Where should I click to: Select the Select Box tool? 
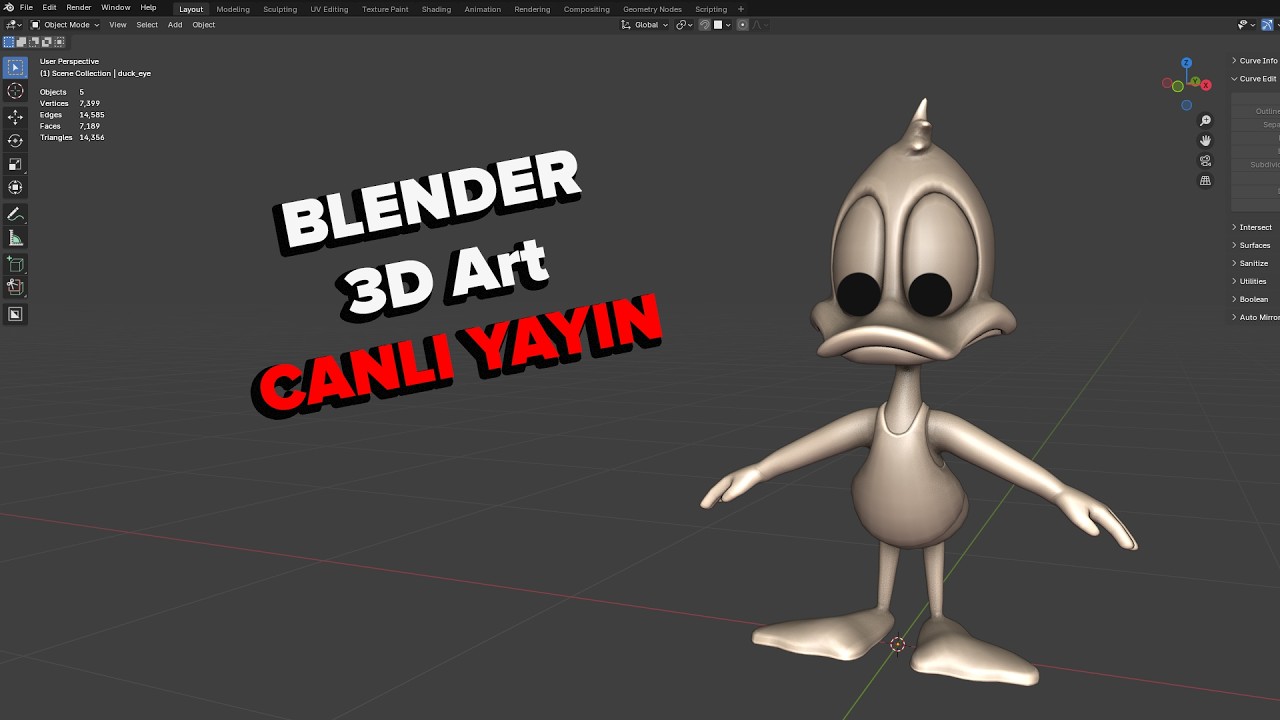click(15, 67)
